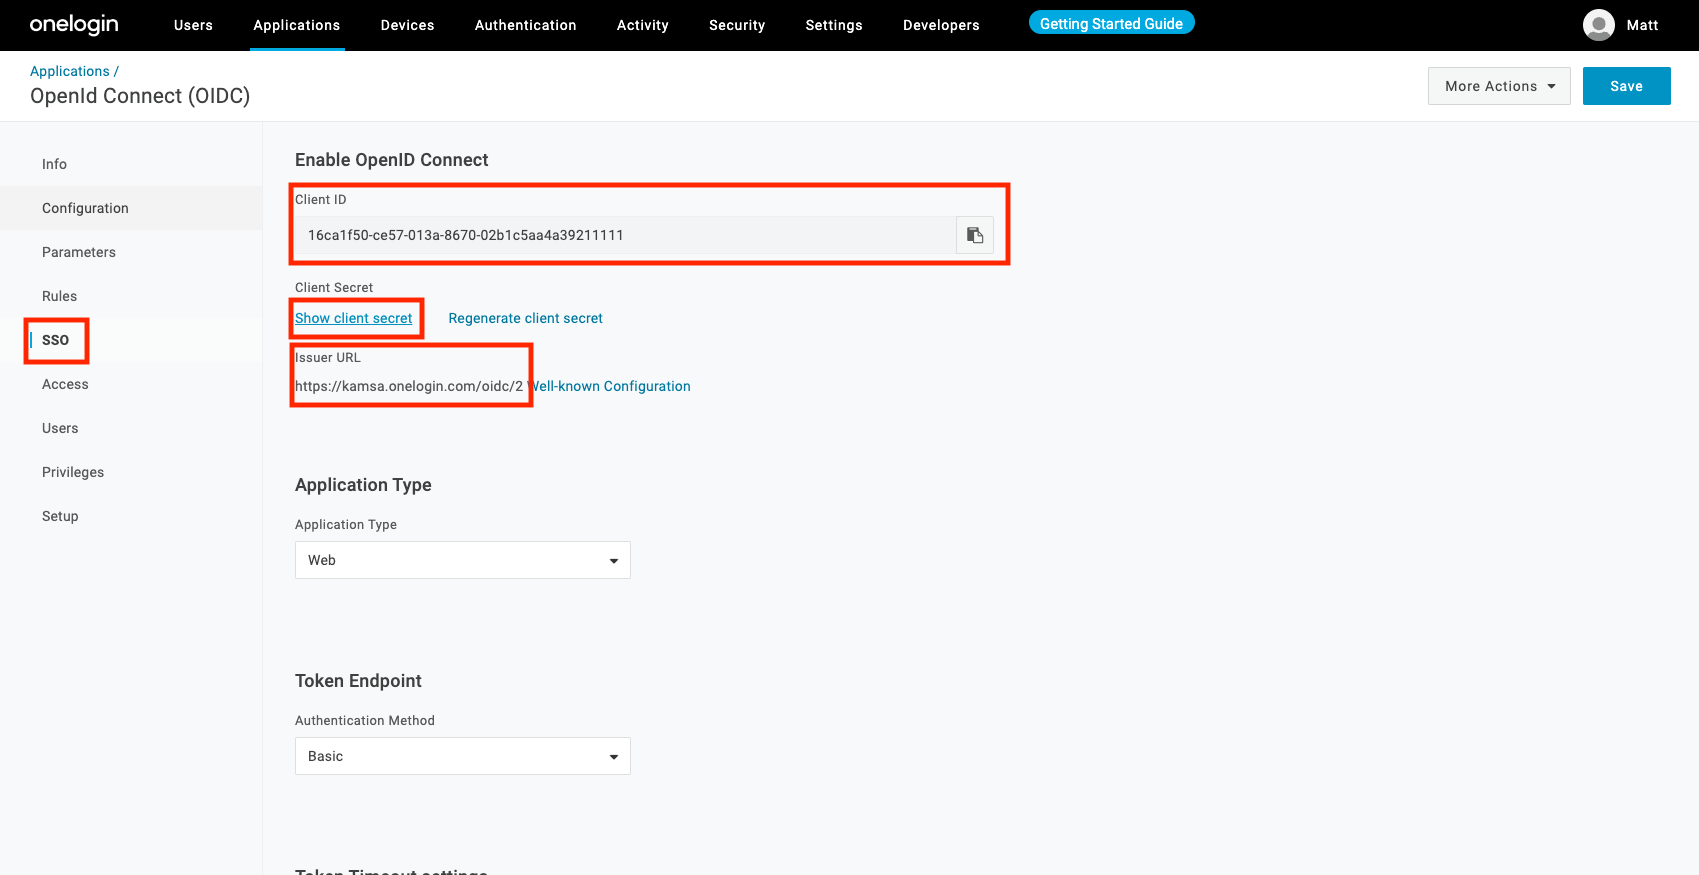Click the Matt username label
The width and height of the screenshot is (1699, 875).
1642,25
